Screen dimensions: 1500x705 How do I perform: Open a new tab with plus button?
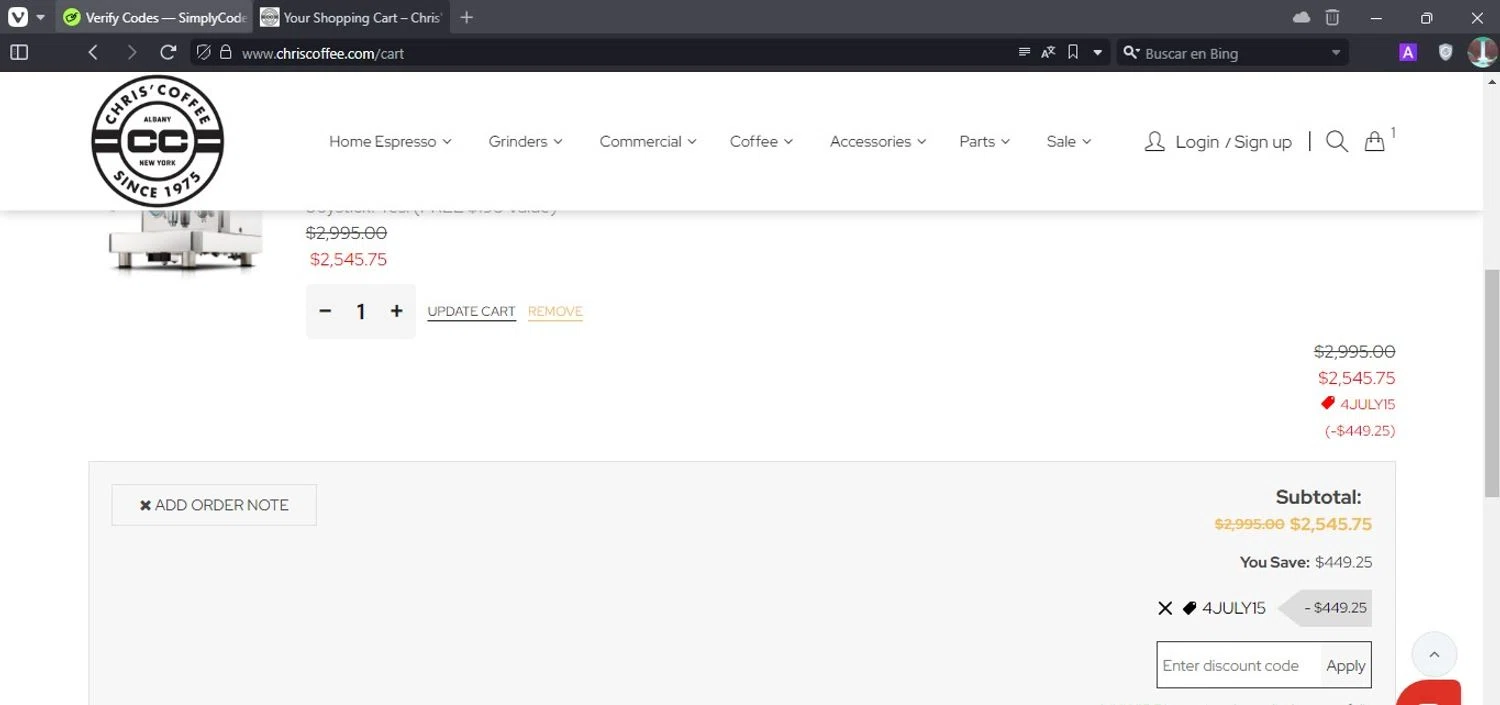[x=466, y=17]
